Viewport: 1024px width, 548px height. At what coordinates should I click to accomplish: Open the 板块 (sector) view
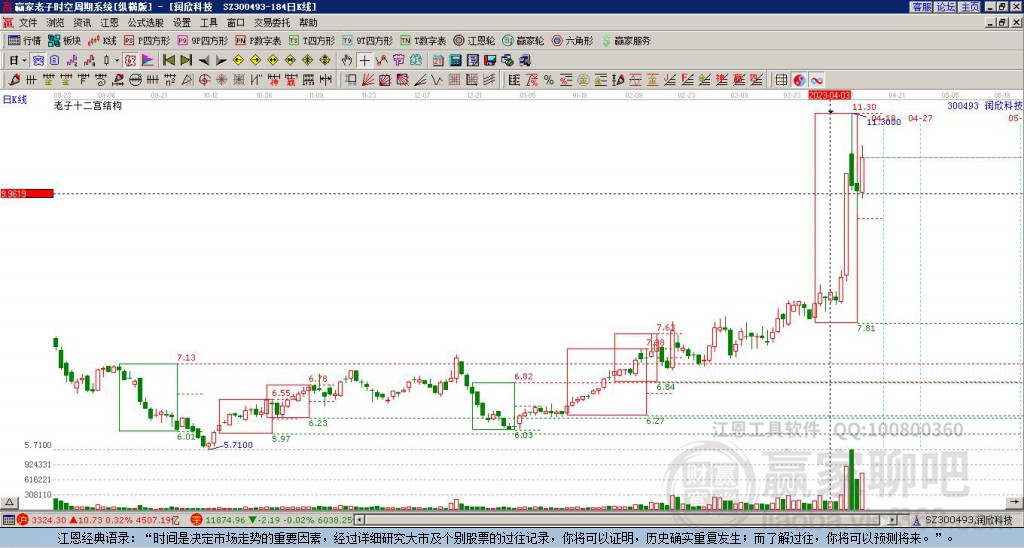[x=64, y=41]
